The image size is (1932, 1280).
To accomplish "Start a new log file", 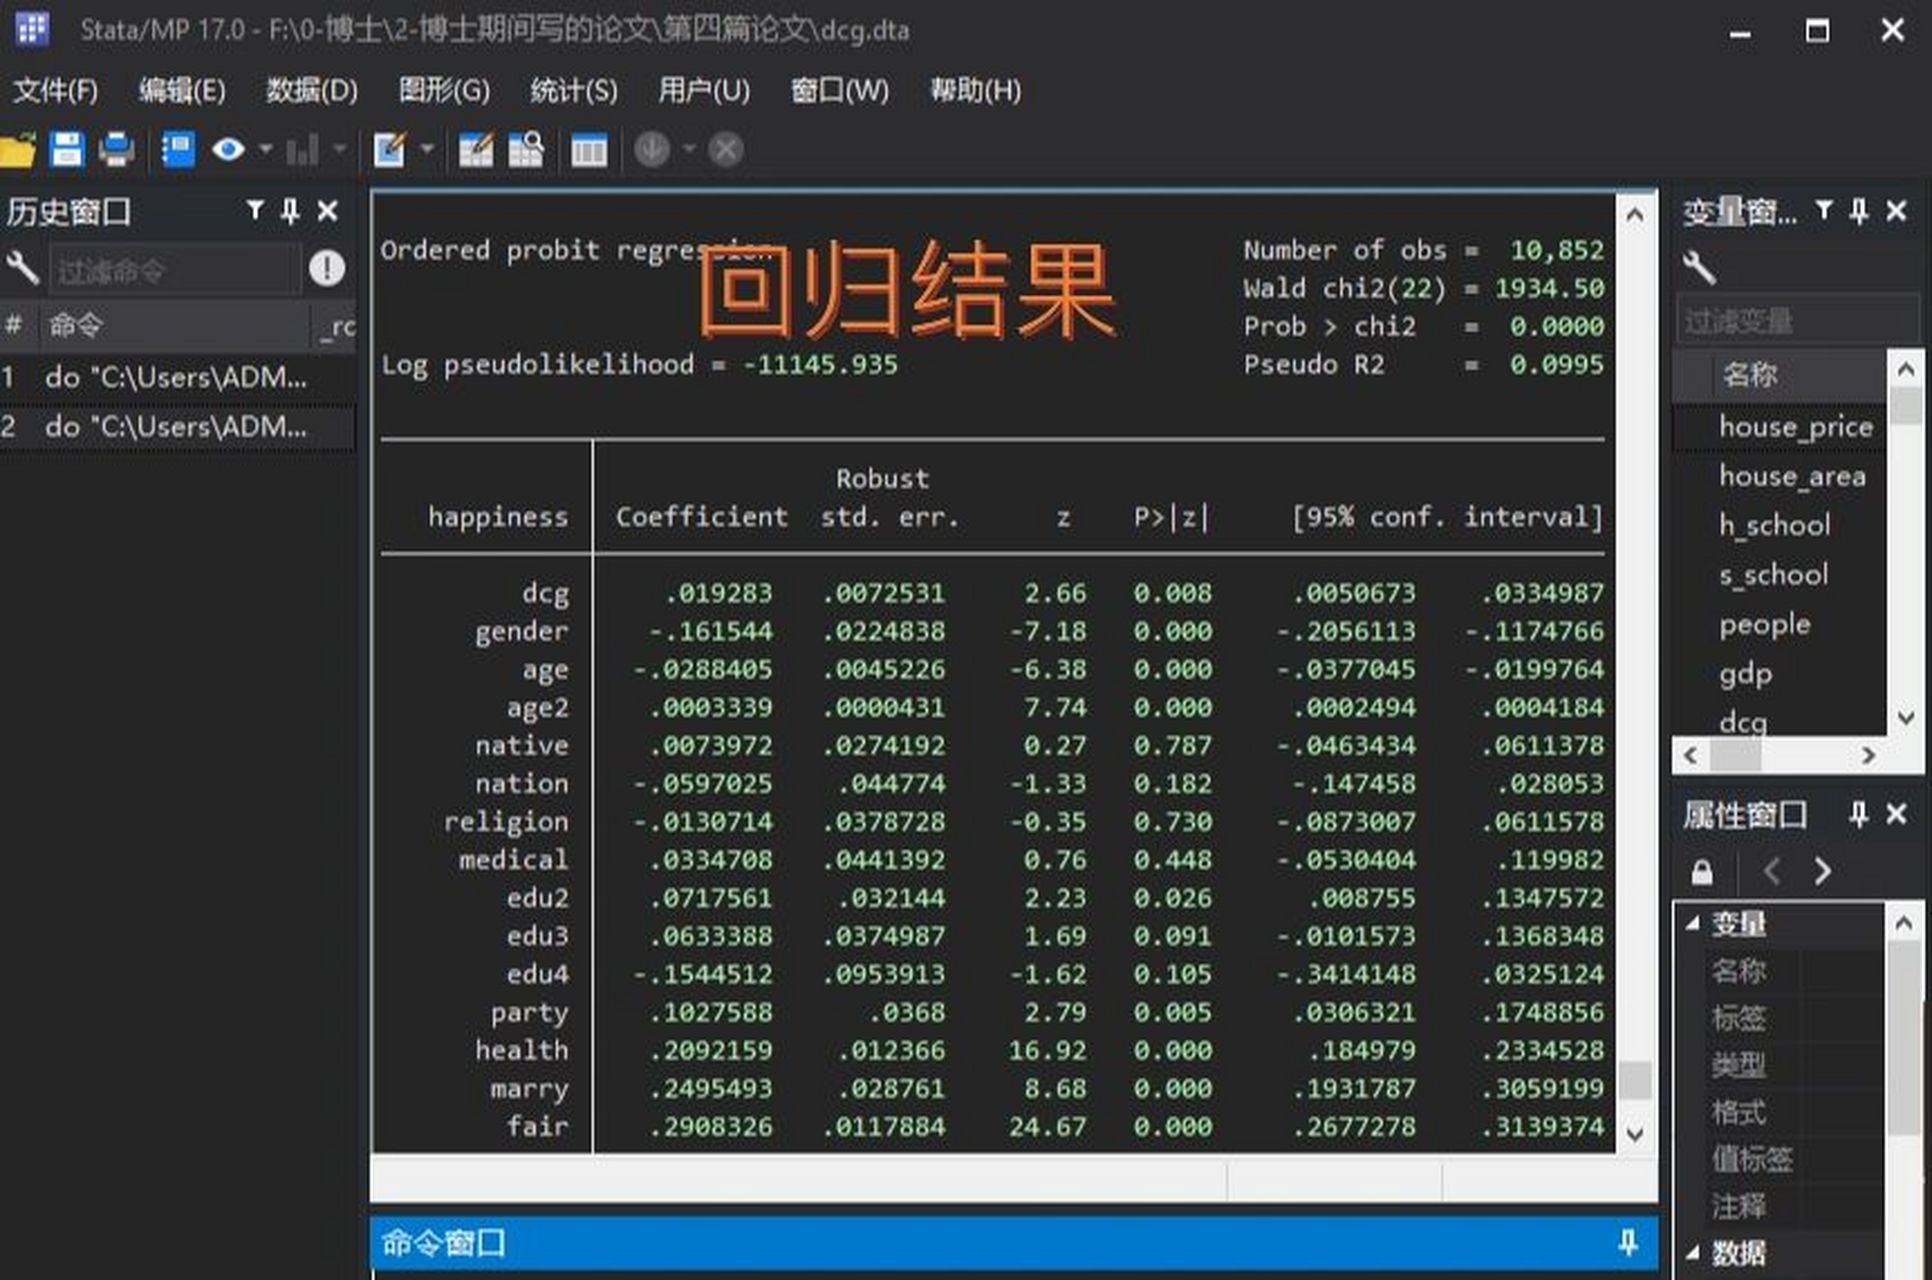I will [x=177, y=148].
